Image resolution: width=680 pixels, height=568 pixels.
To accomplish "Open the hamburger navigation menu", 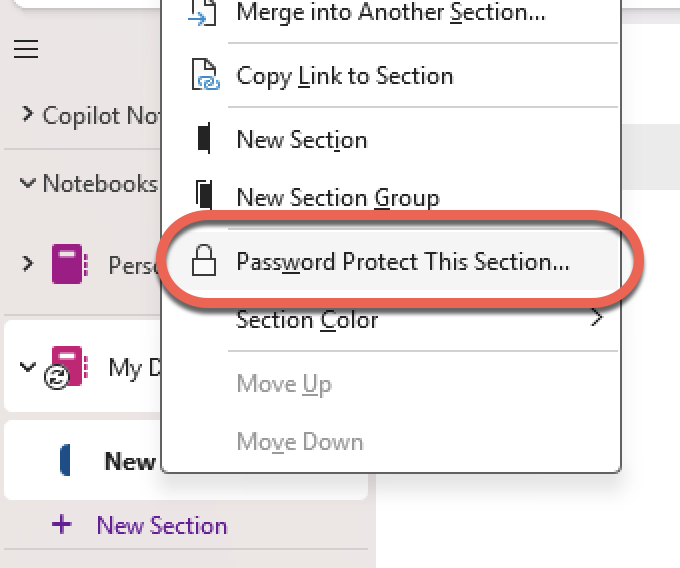I will click(26, 49).
